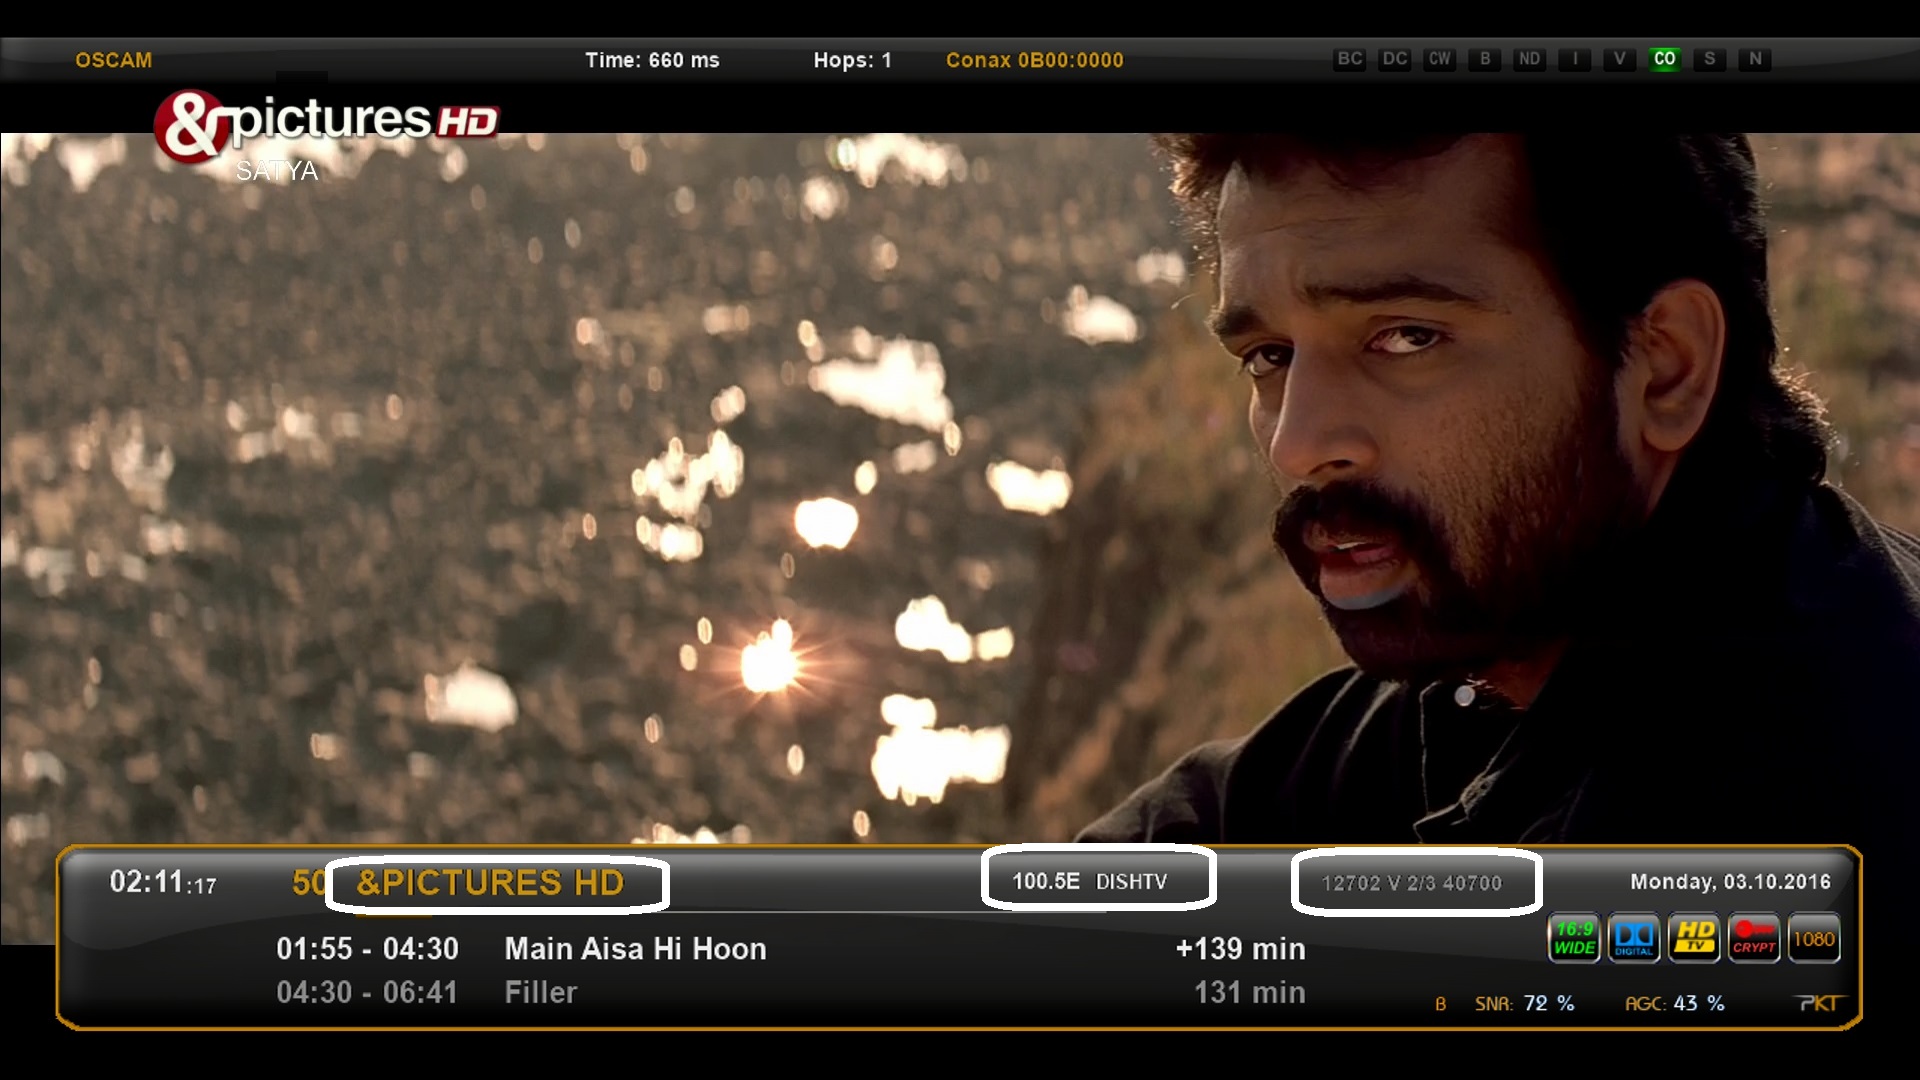
Task: Click the 16:9 WIDE icon
Action: point(1574,939)
